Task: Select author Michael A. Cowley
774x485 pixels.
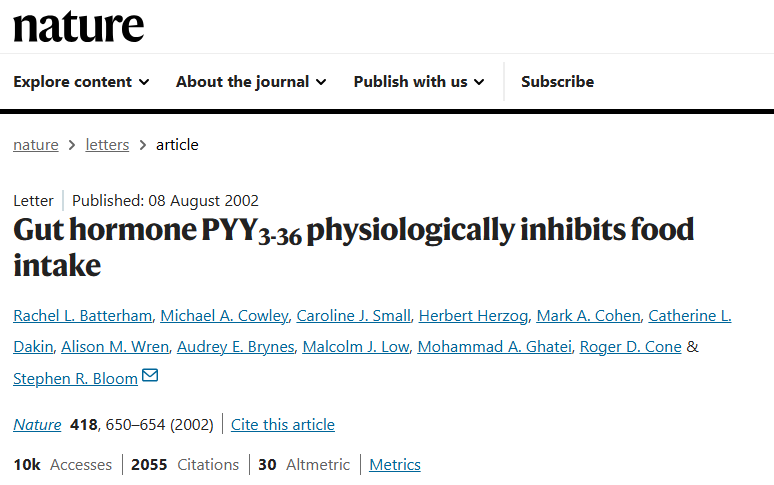Action: pos(224,316)
